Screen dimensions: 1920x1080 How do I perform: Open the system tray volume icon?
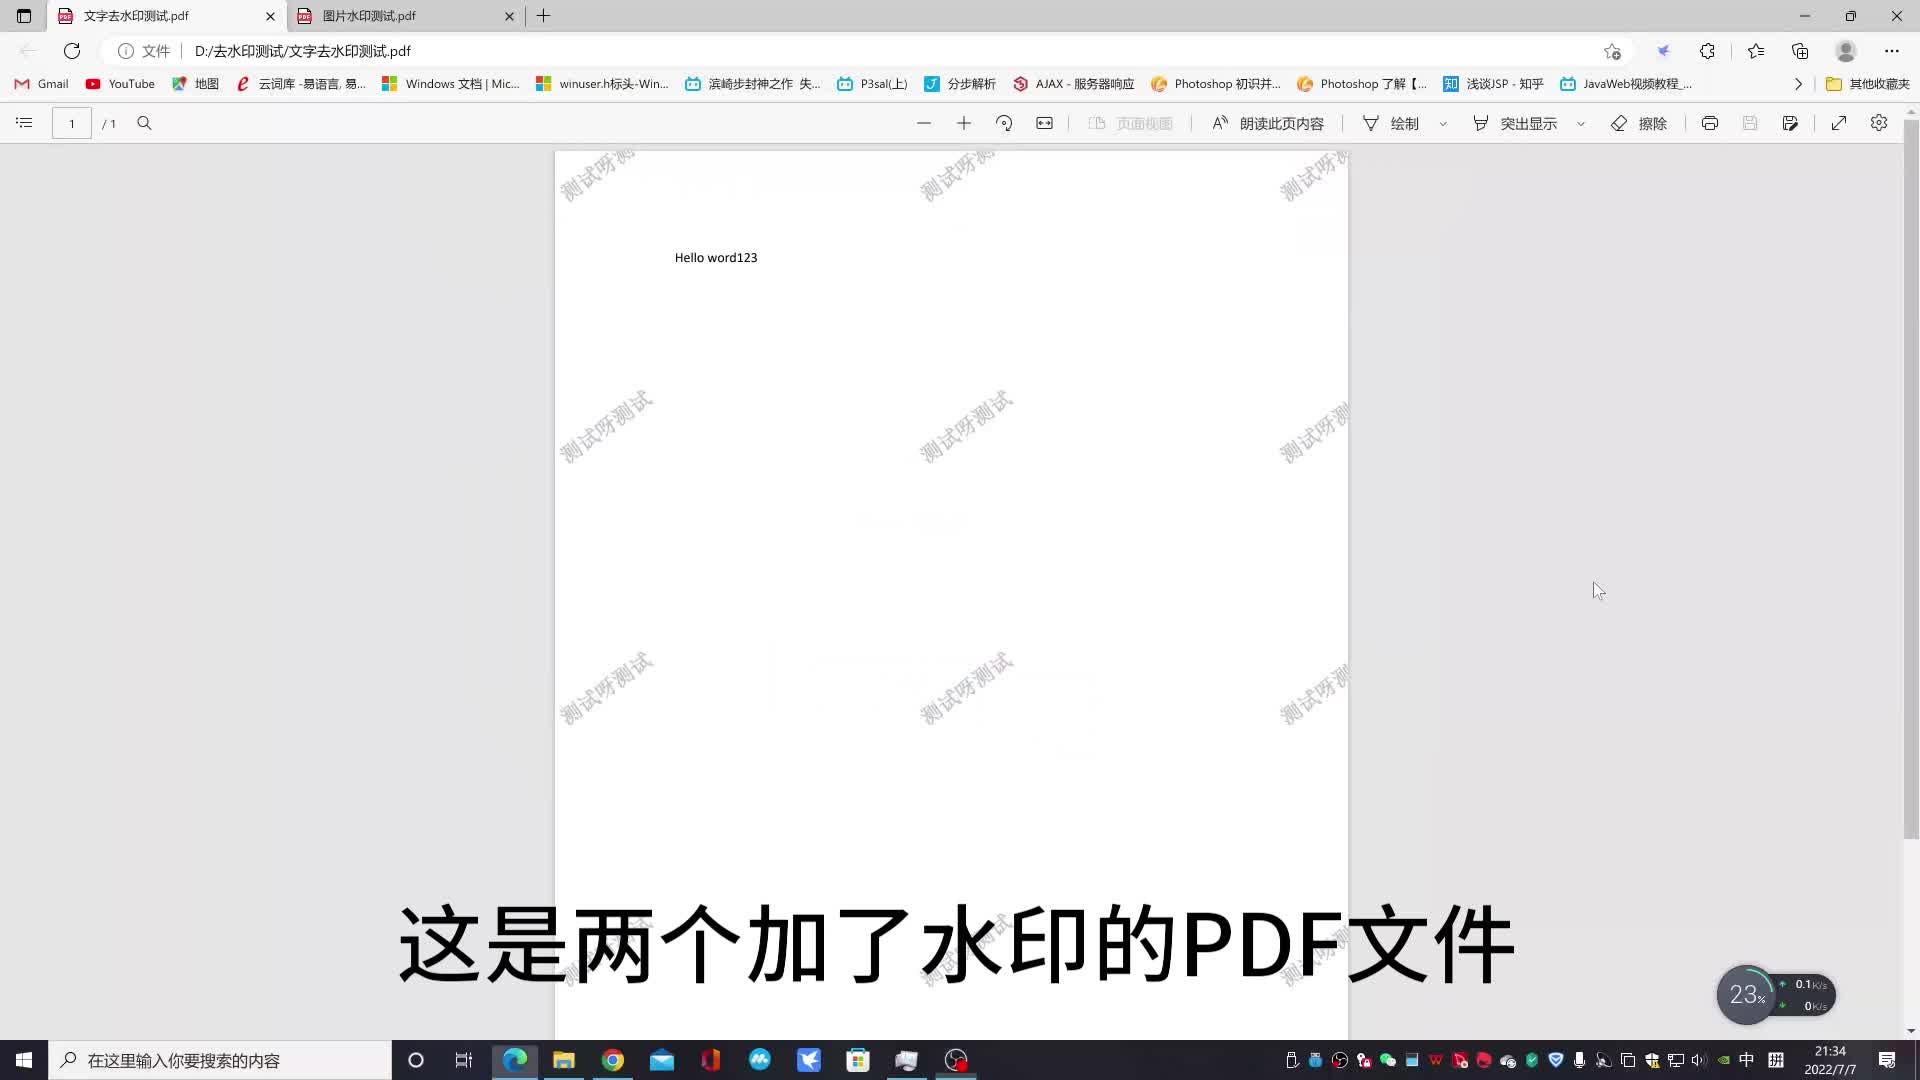pyautogui.click(x=1699, y=1060)
